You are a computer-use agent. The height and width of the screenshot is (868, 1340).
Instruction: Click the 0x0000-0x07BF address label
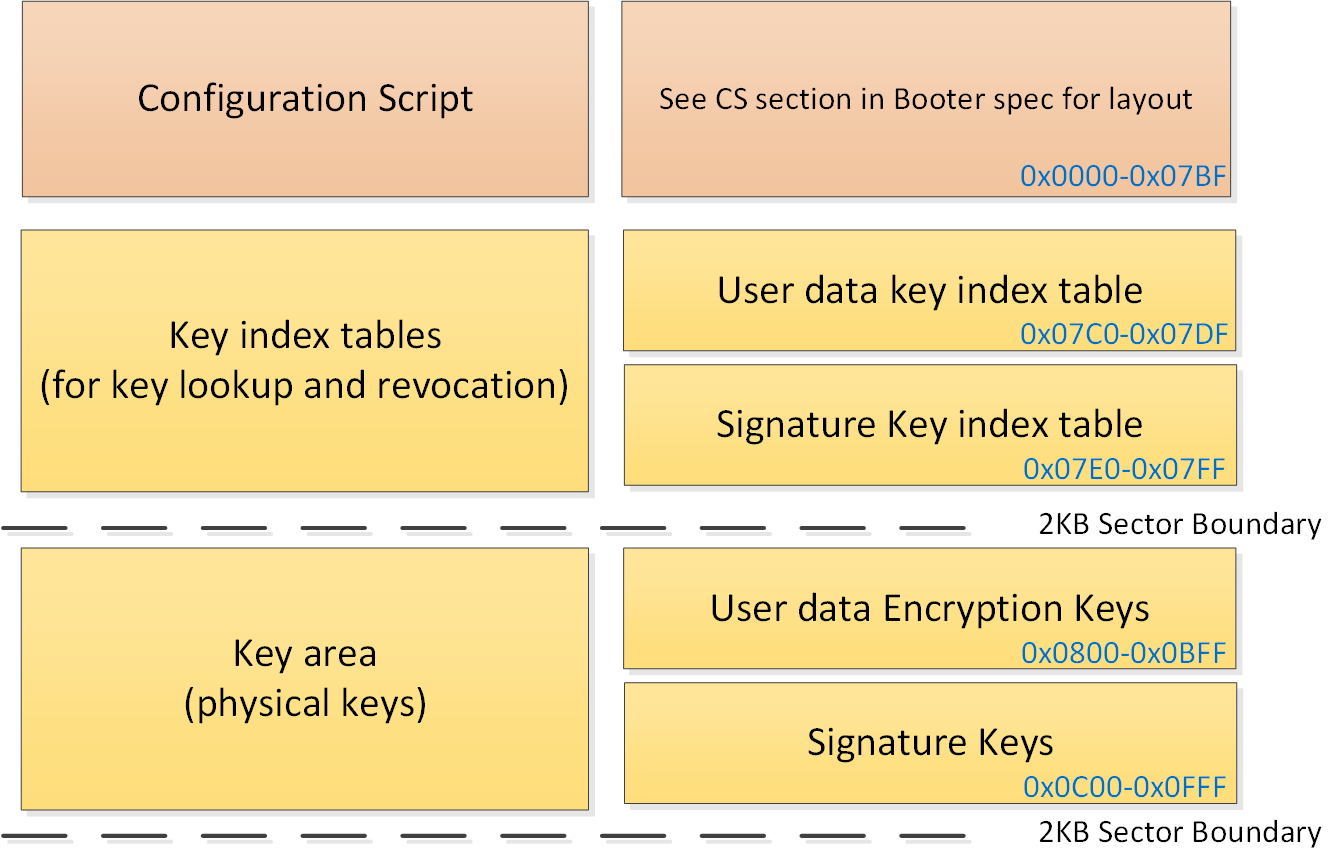point(1123,177)
